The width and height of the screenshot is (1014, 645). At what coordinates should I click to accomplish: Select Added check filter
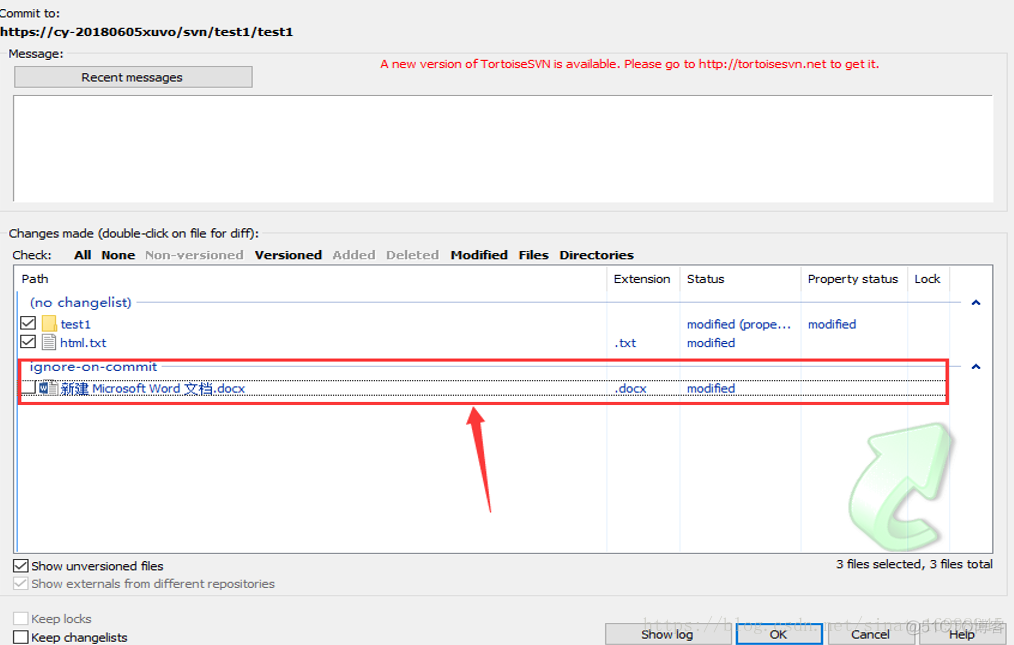[x=354, y=255]
